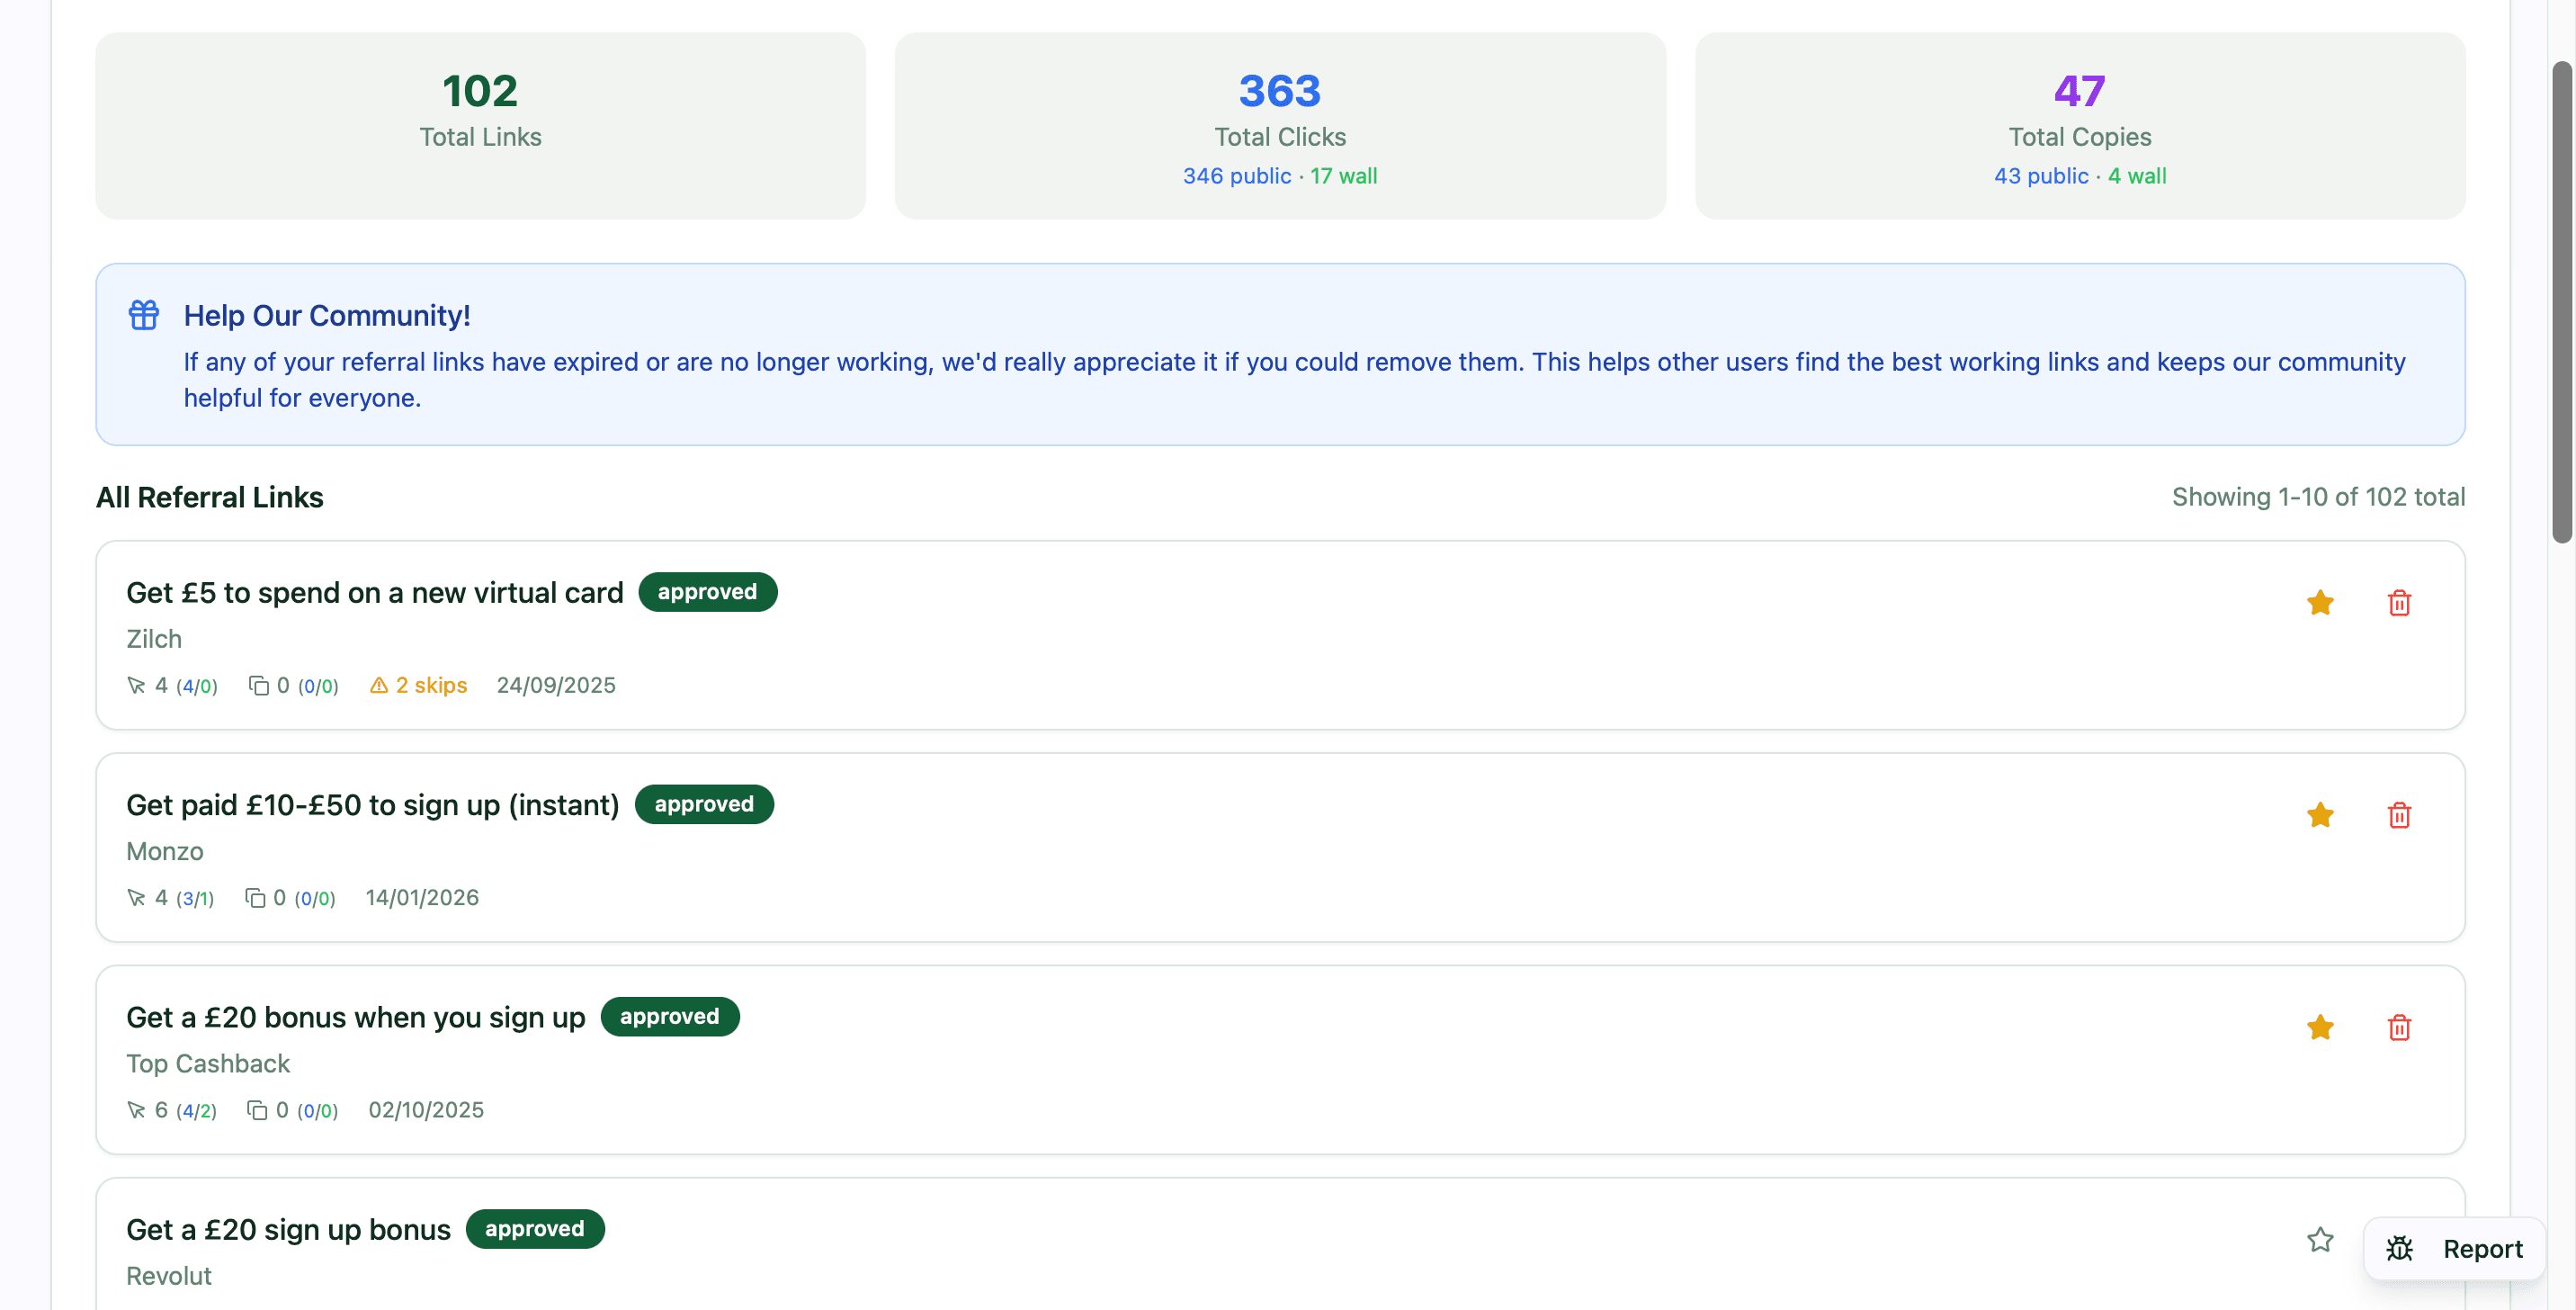Click the copies icon on the Monzo card
The image size is (2576, 1310).
[x=258, y=897]
